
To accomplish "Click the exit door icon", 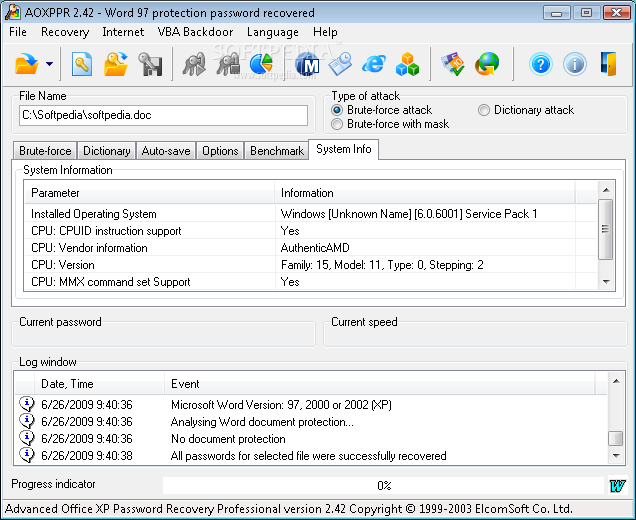I will click(609, 64).
